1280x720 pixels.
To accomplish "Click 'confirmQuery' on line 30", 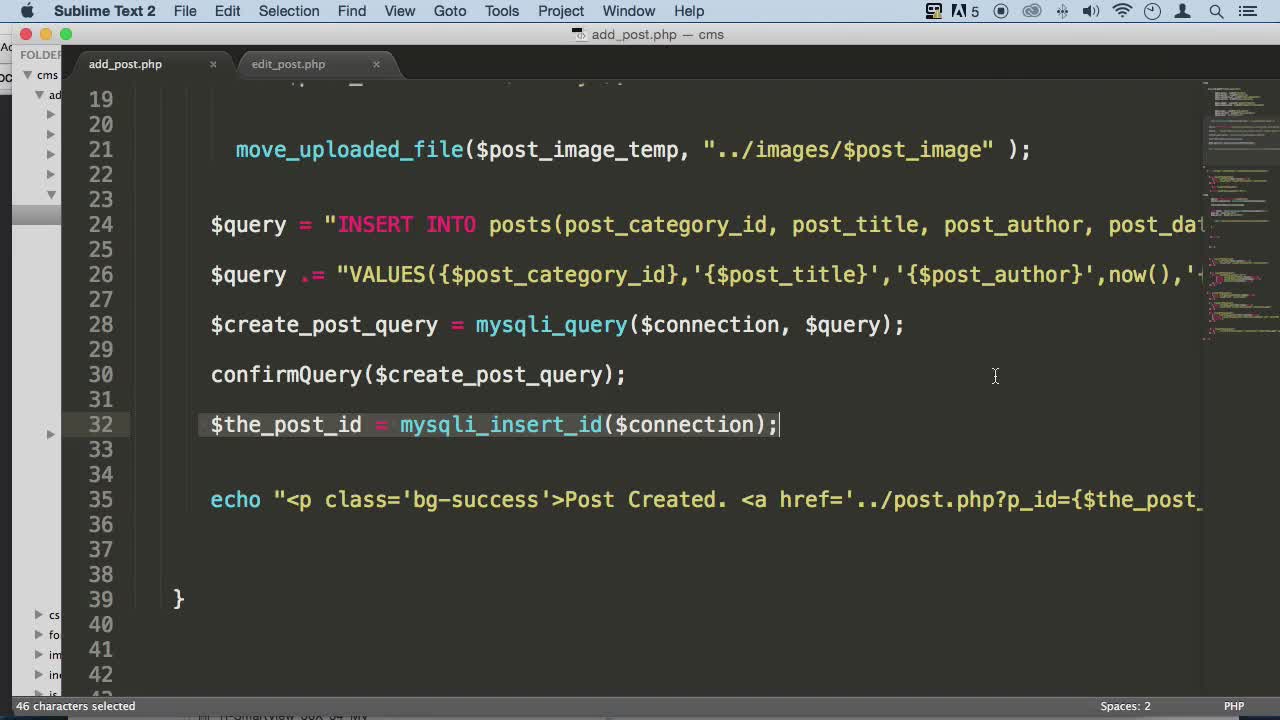I will (287, 375).
